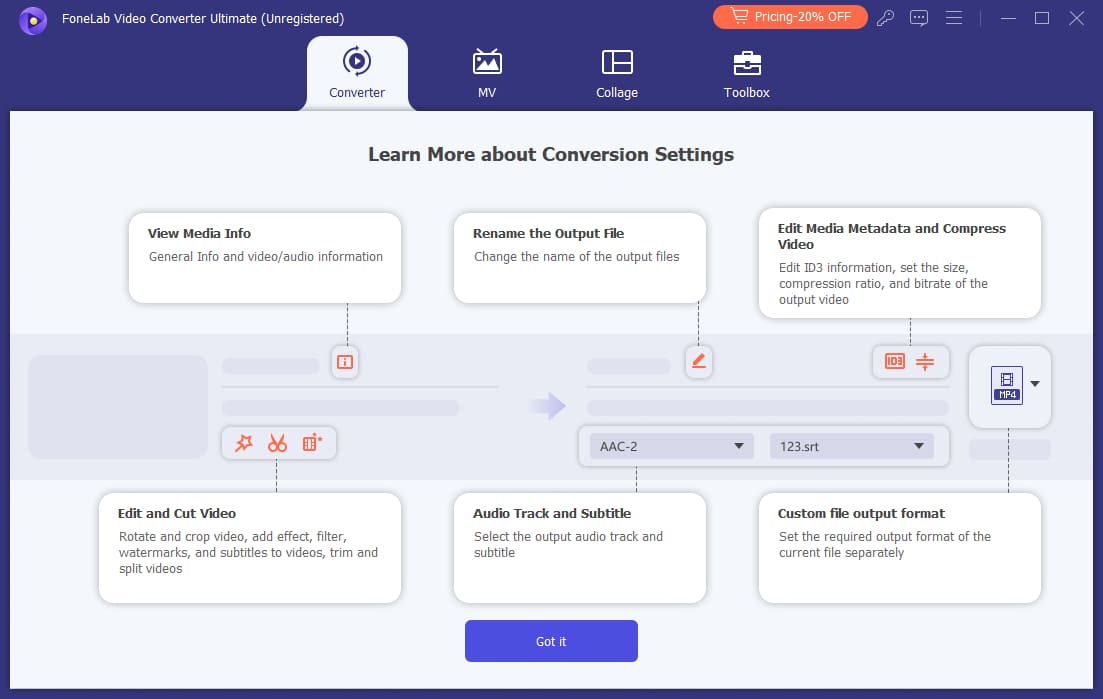Click the Learn More about Conversion Settings title
Screen dimensions: 1103x699
(551, 154)
